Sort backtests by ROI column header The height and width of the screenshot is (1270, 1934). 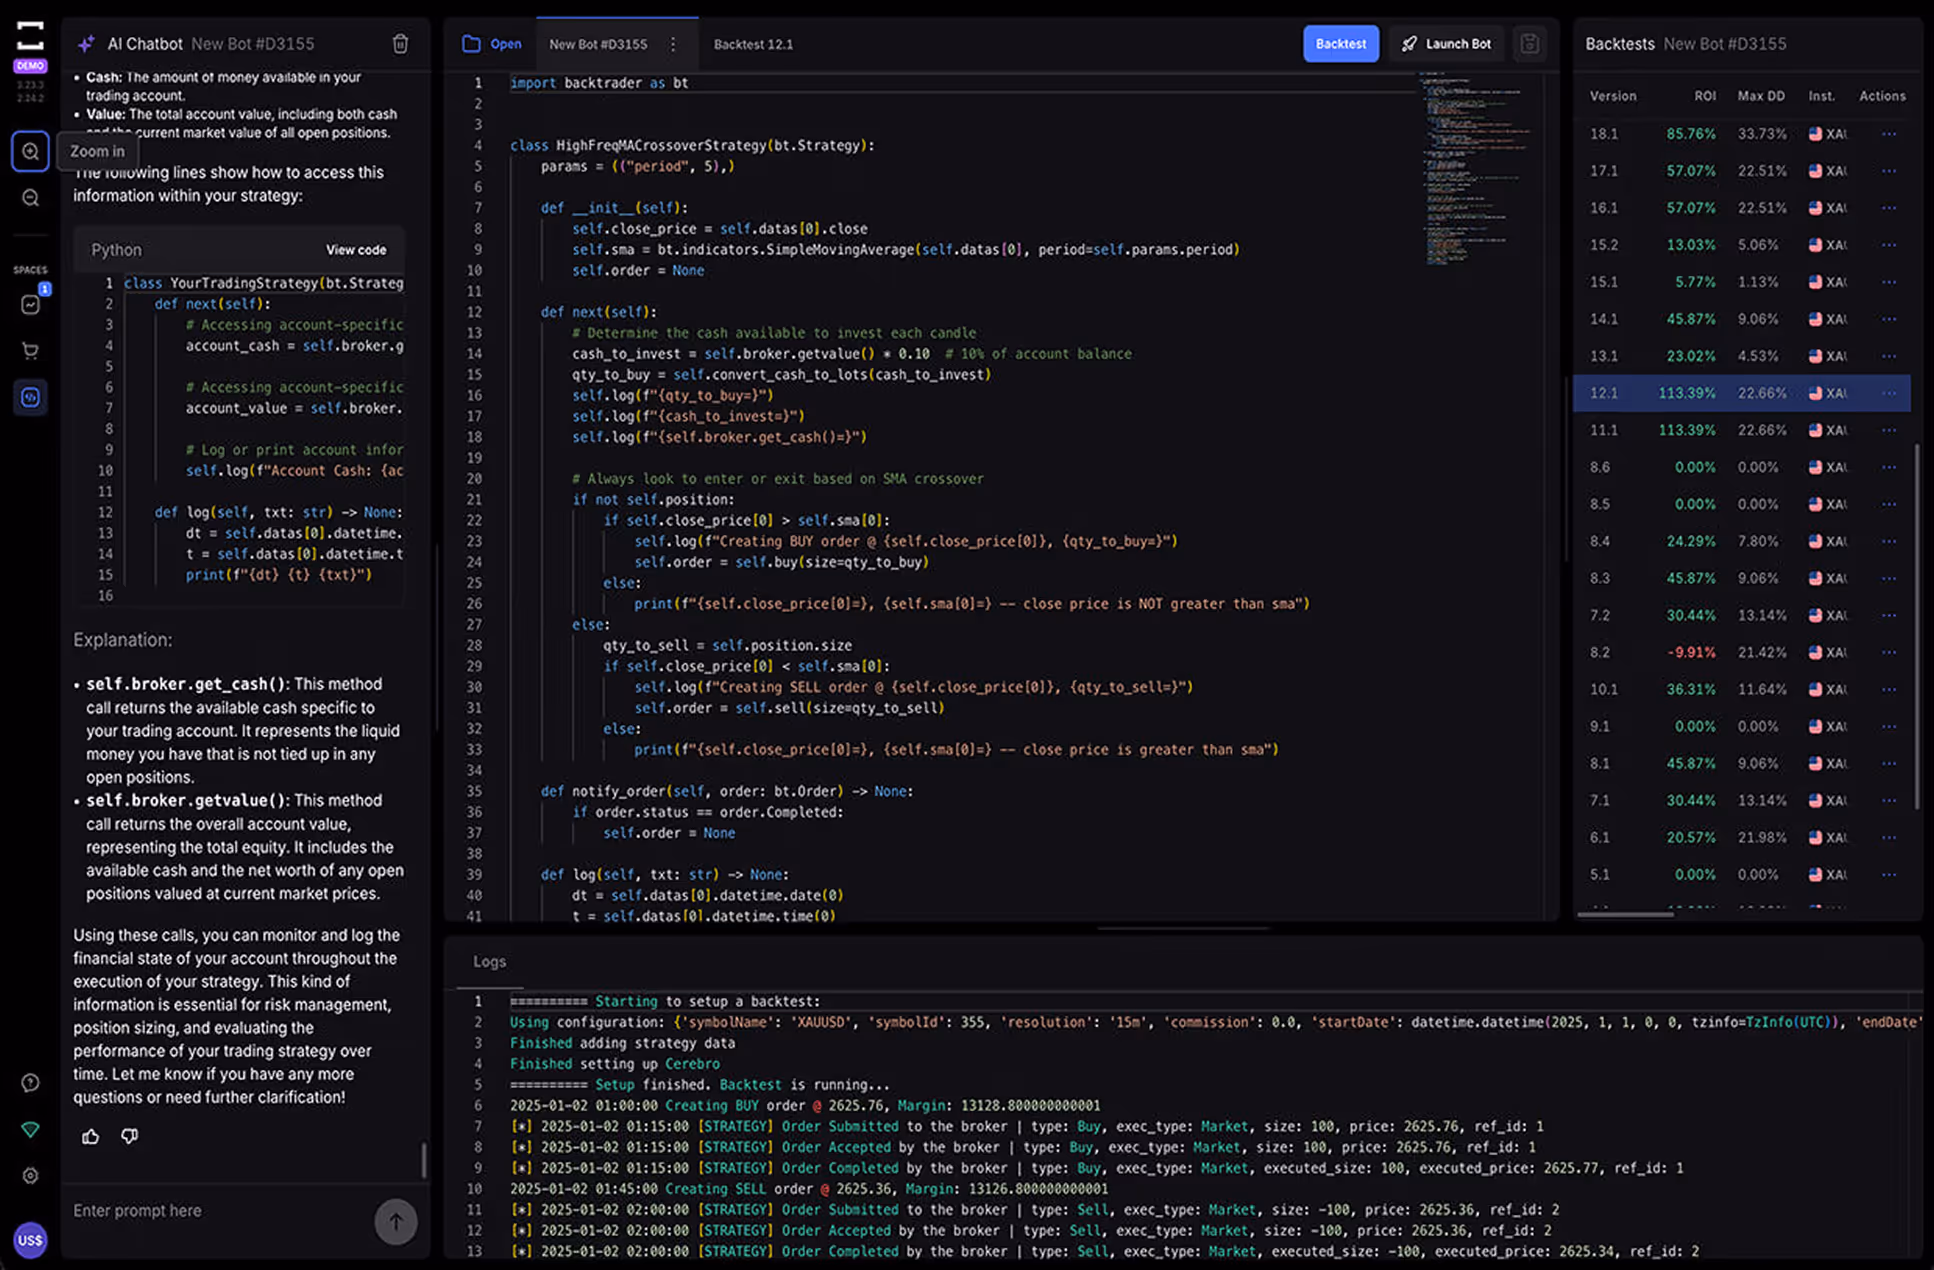click(1705, 96)
